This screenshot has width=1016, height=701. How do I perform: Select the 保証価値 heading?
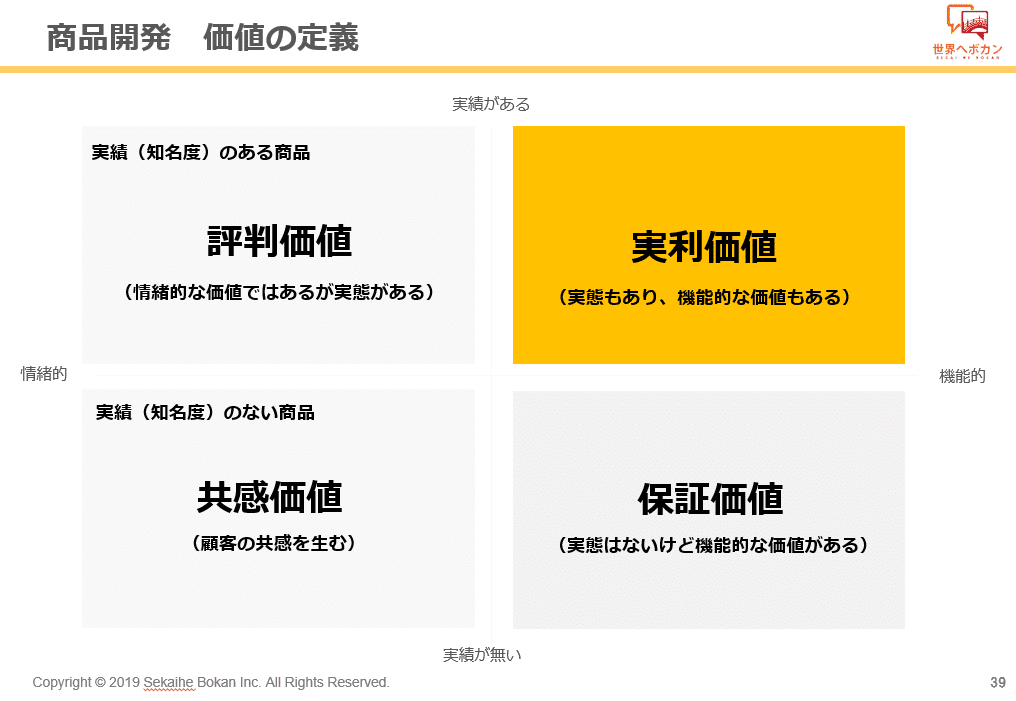coord(711,499)
